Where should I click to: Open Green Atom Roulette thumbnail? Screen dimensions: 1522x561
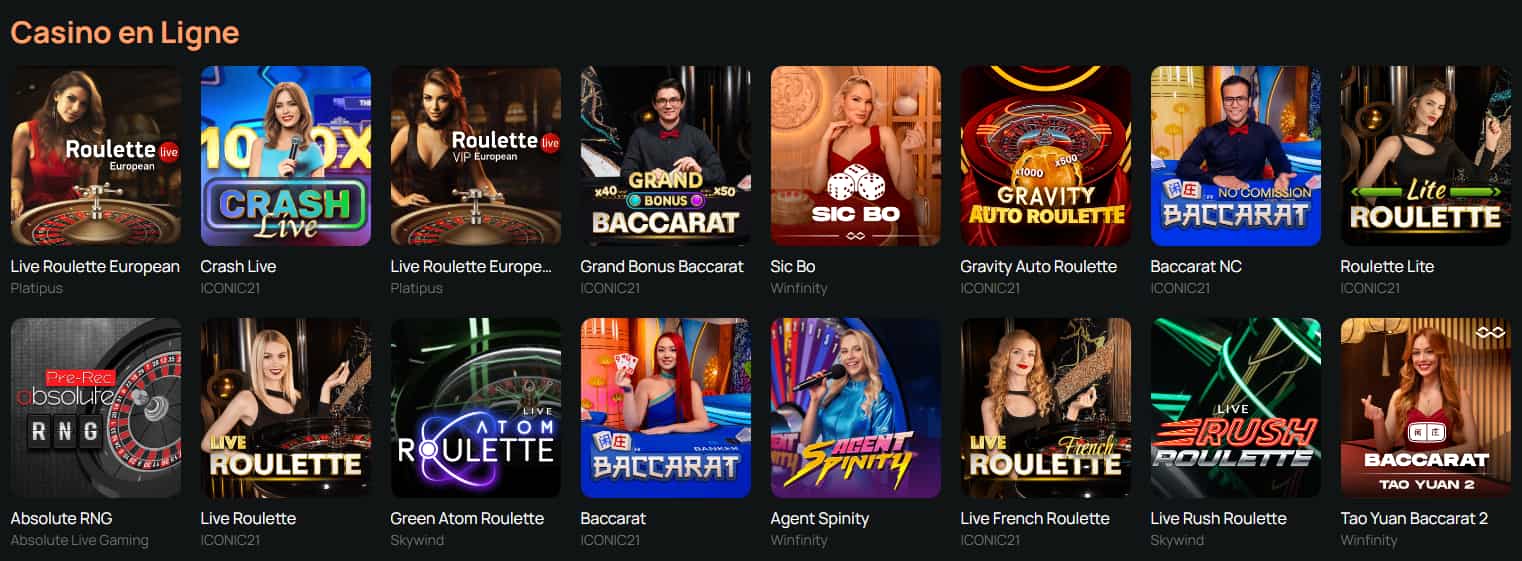476,408
